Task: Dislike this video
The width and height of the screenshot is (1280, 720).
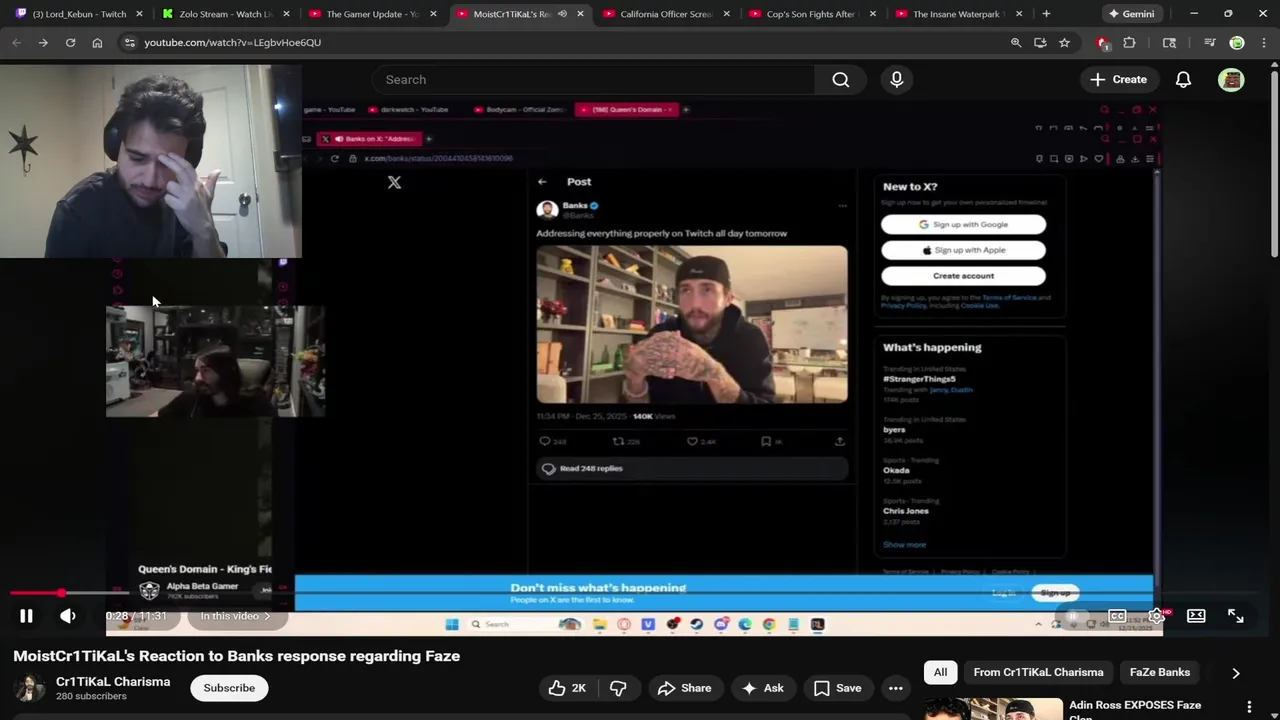Action: [618, 688]
